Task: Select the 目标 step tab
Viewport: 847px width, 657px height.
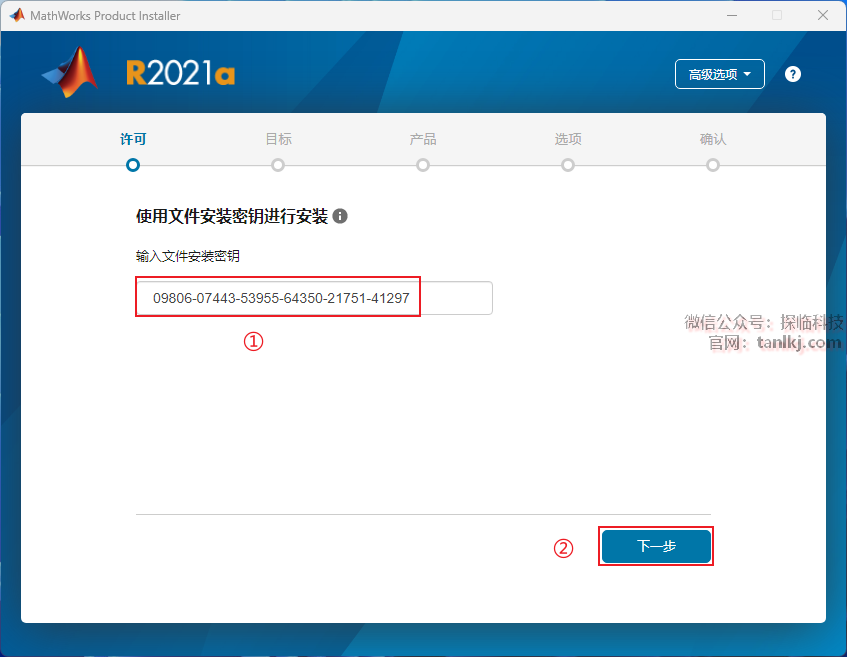Action: tap(278, 139)
